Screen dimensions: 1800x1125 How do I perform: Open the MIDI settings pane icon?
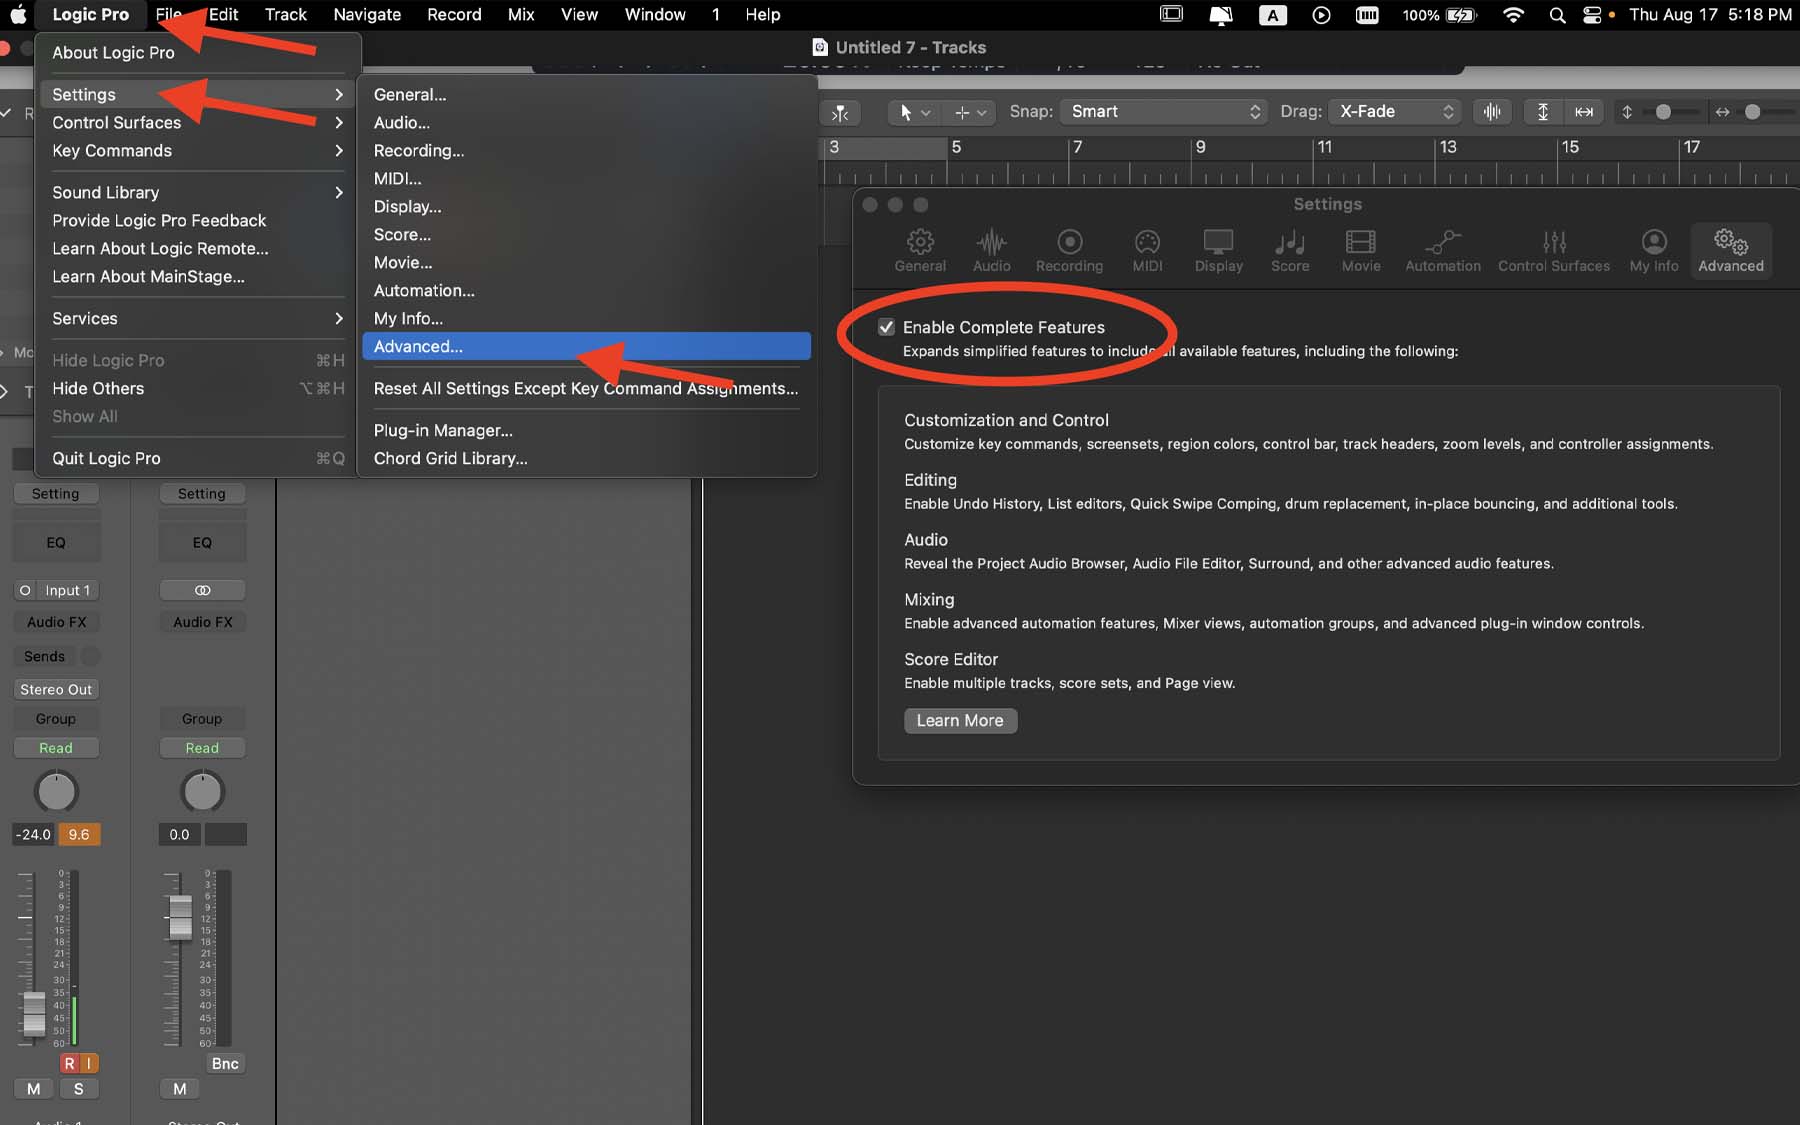pyautogui.click(x=1147, y=250)
